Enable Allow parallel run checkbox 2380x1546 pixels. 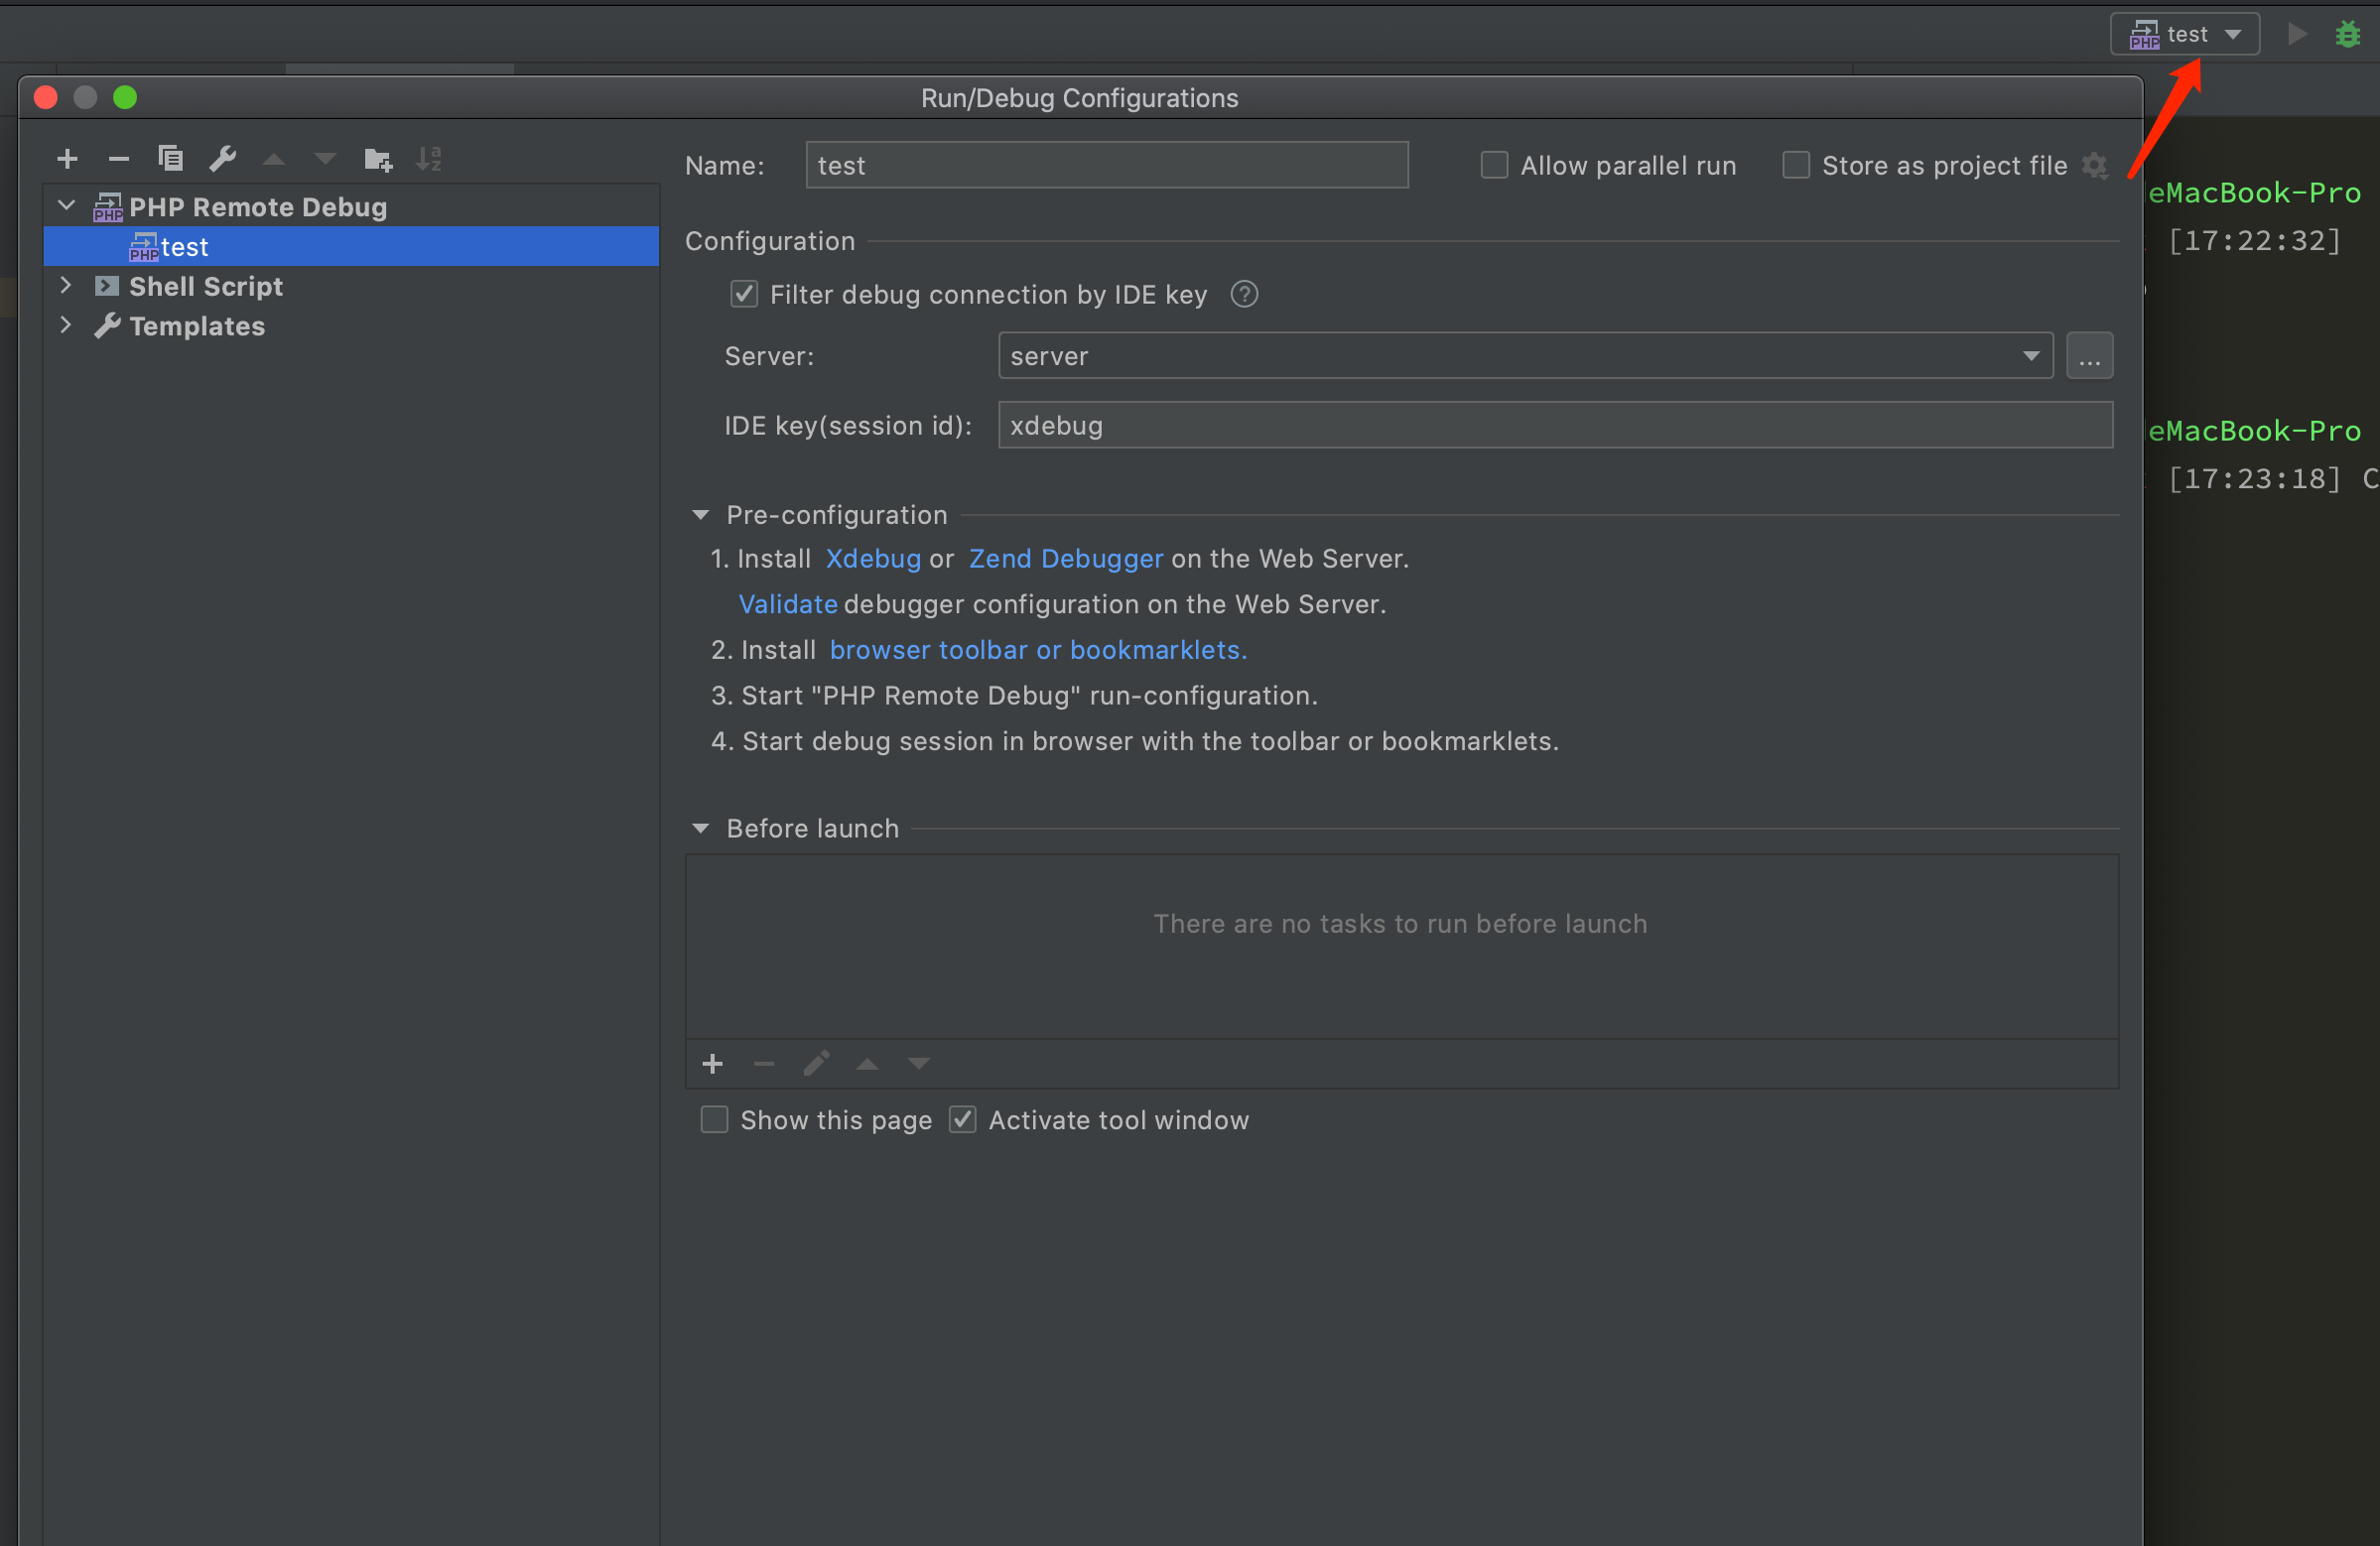pos(1494,165)
